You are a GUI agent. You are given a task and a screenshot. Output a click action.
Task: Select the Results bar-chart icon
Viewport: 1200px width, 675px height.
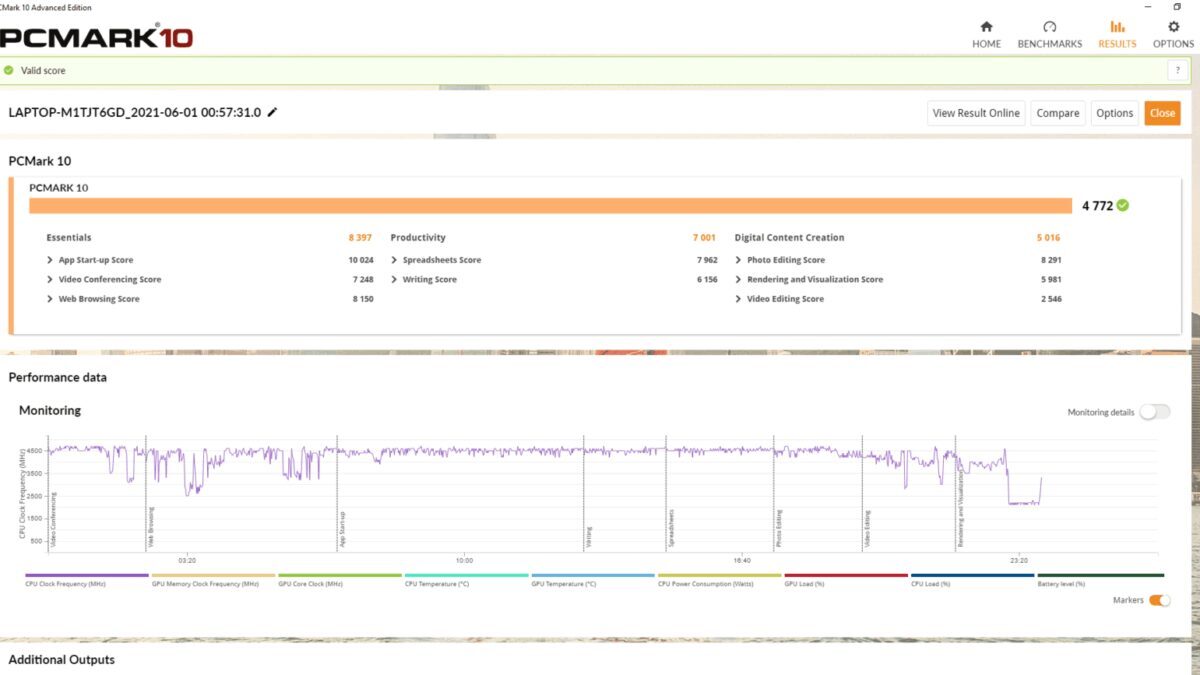1117,27
